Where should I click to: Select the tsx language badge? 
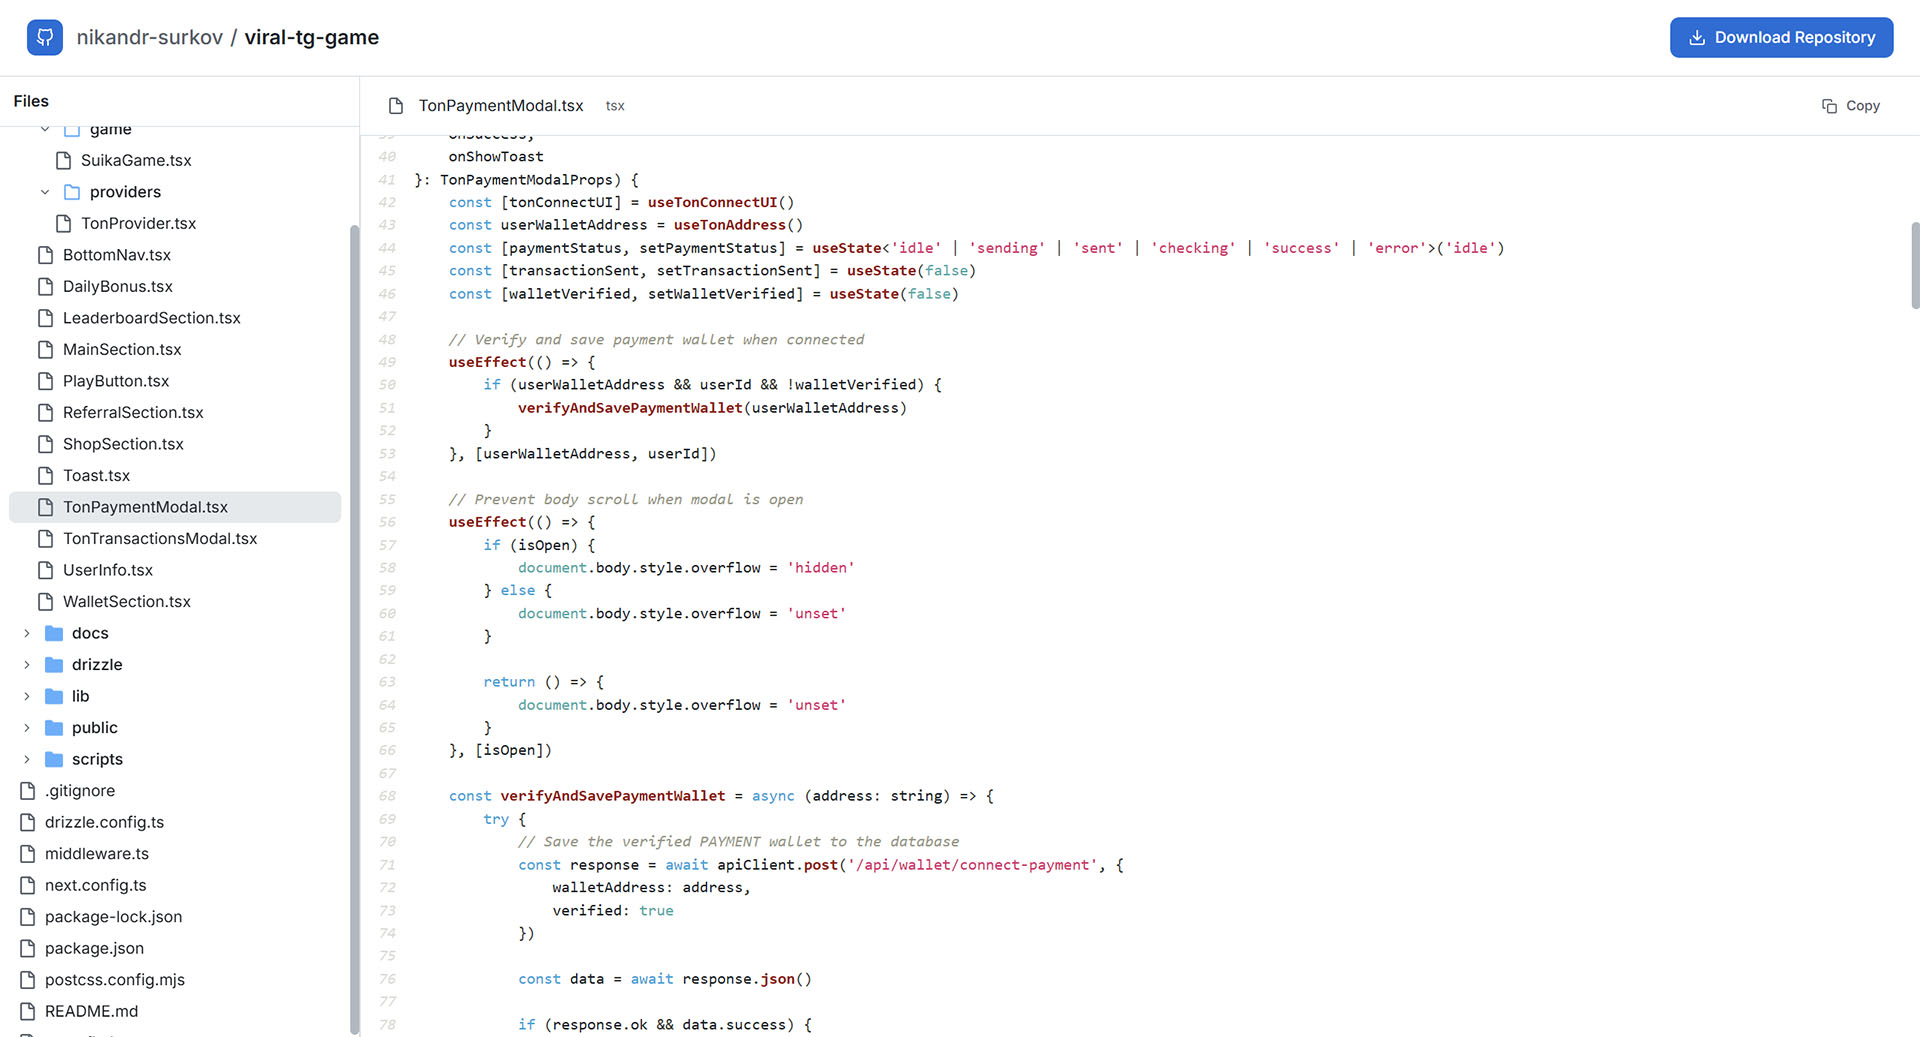614,105
